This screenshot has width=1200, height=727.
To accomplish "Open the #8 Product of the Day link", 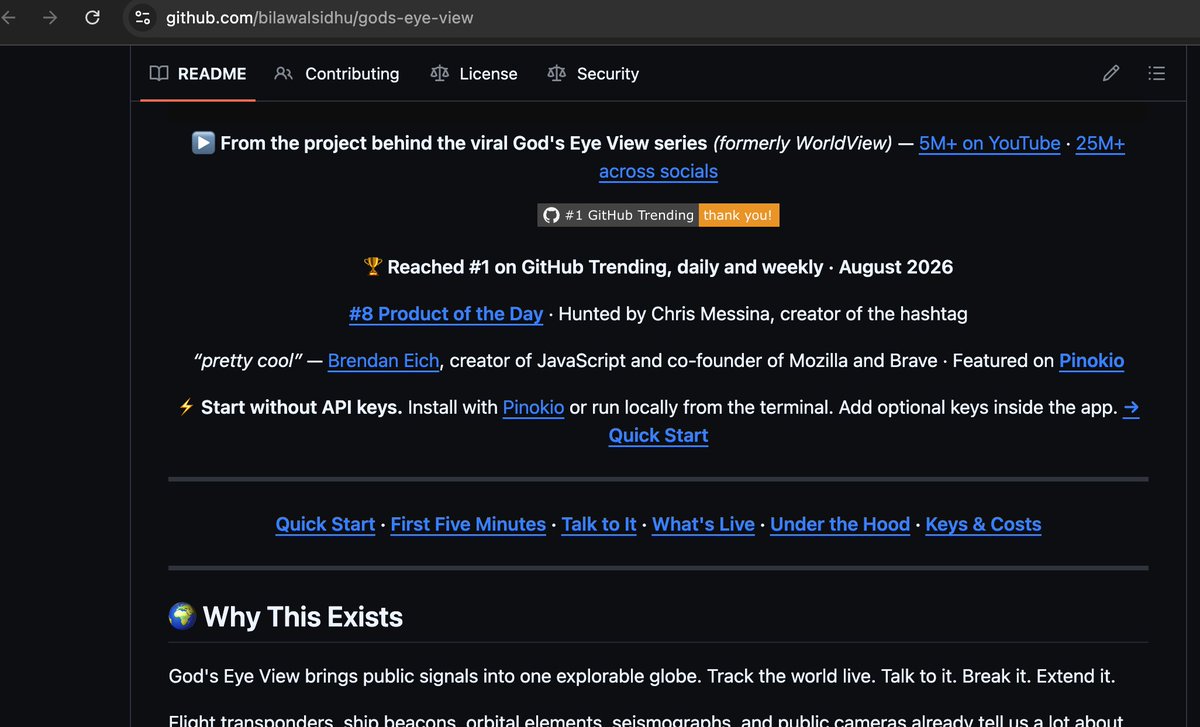I will [x=446, y=313].
